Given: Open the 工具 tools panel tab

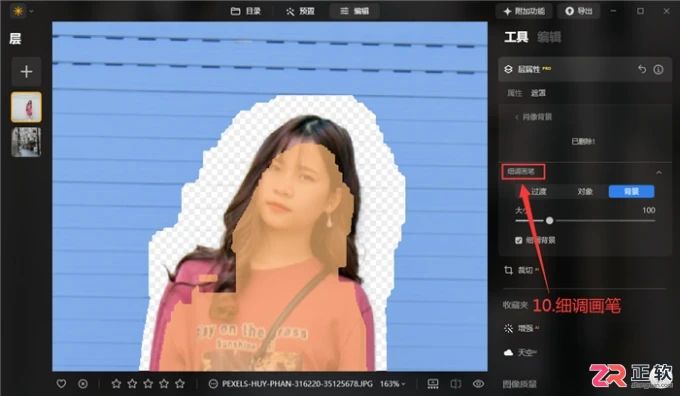Looking at the screenshot, I should [516, 37].
